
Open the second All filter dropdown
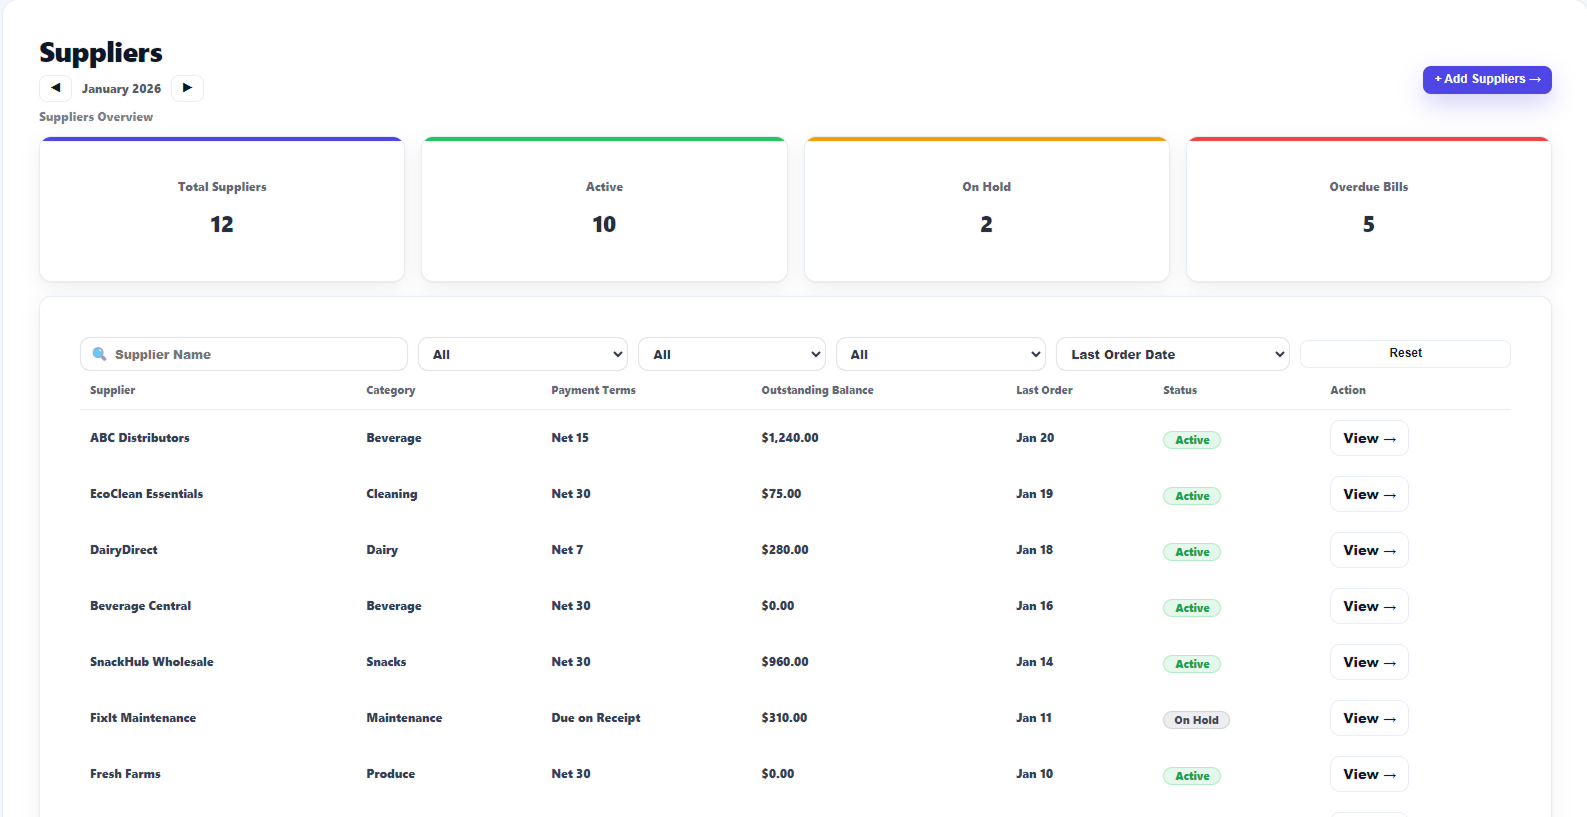pos(732,354)
